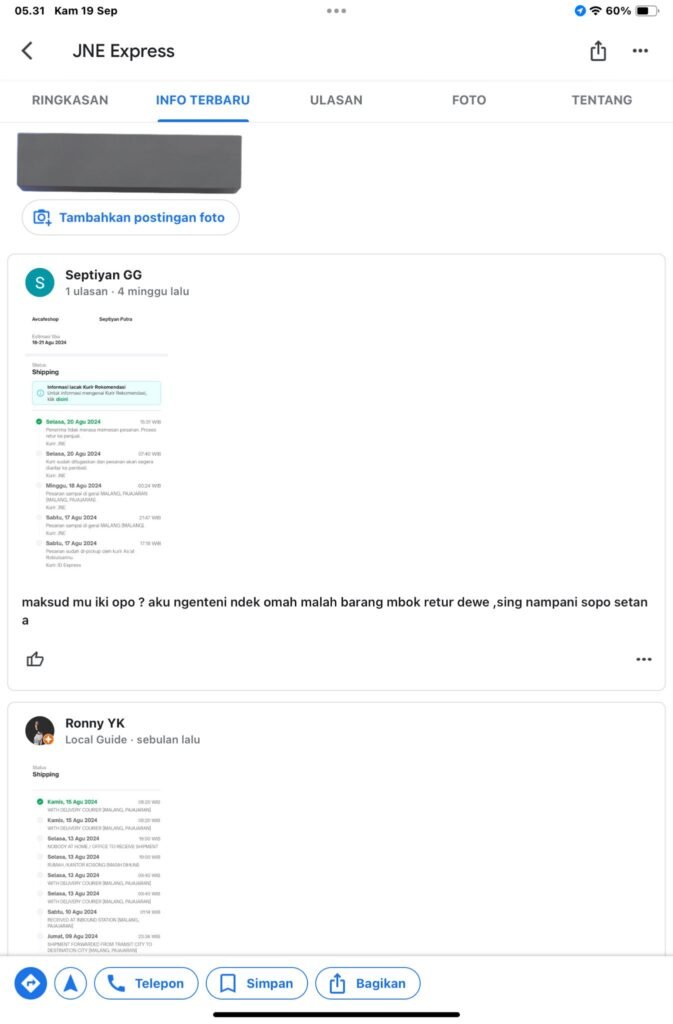Open Ronny YK's shipping status image

tap(97, 857)
